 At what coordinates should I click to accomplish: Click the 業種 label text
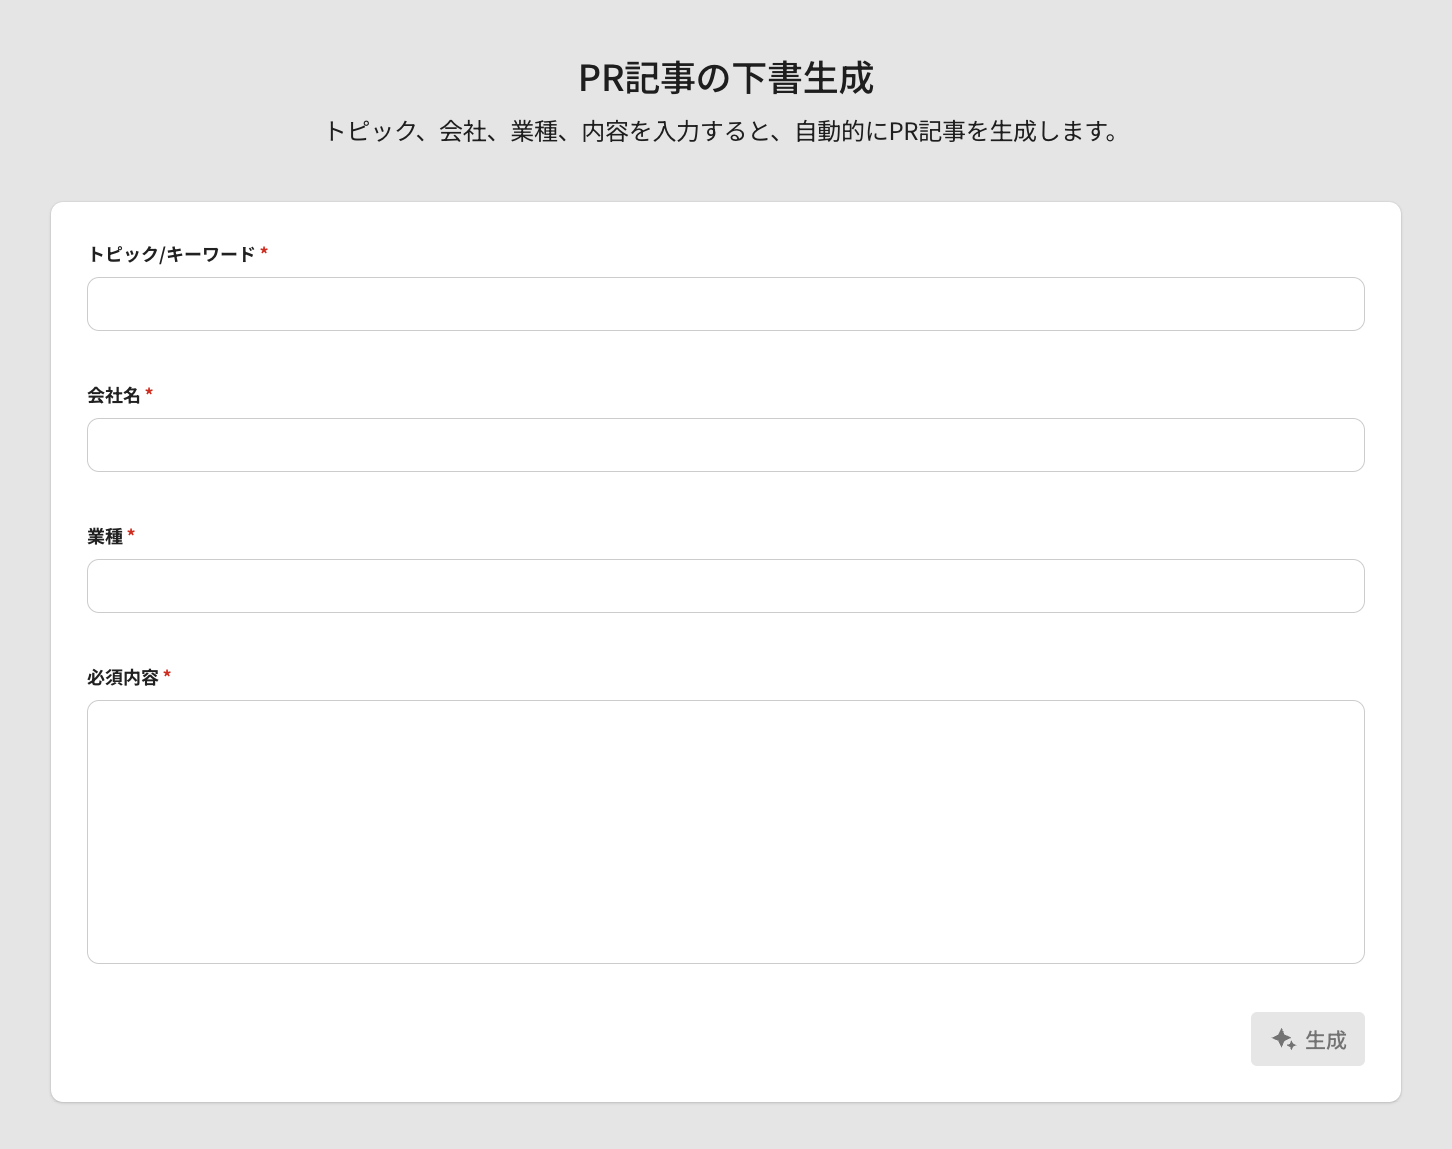104,536
